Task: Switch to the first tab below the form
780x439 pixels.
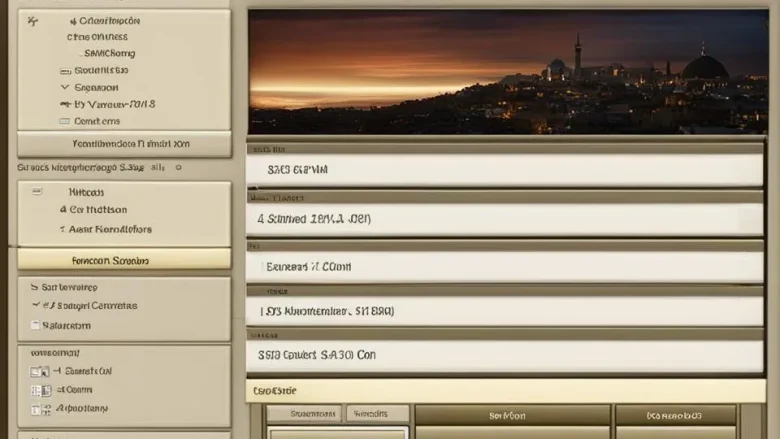Action: coord(303,414)
